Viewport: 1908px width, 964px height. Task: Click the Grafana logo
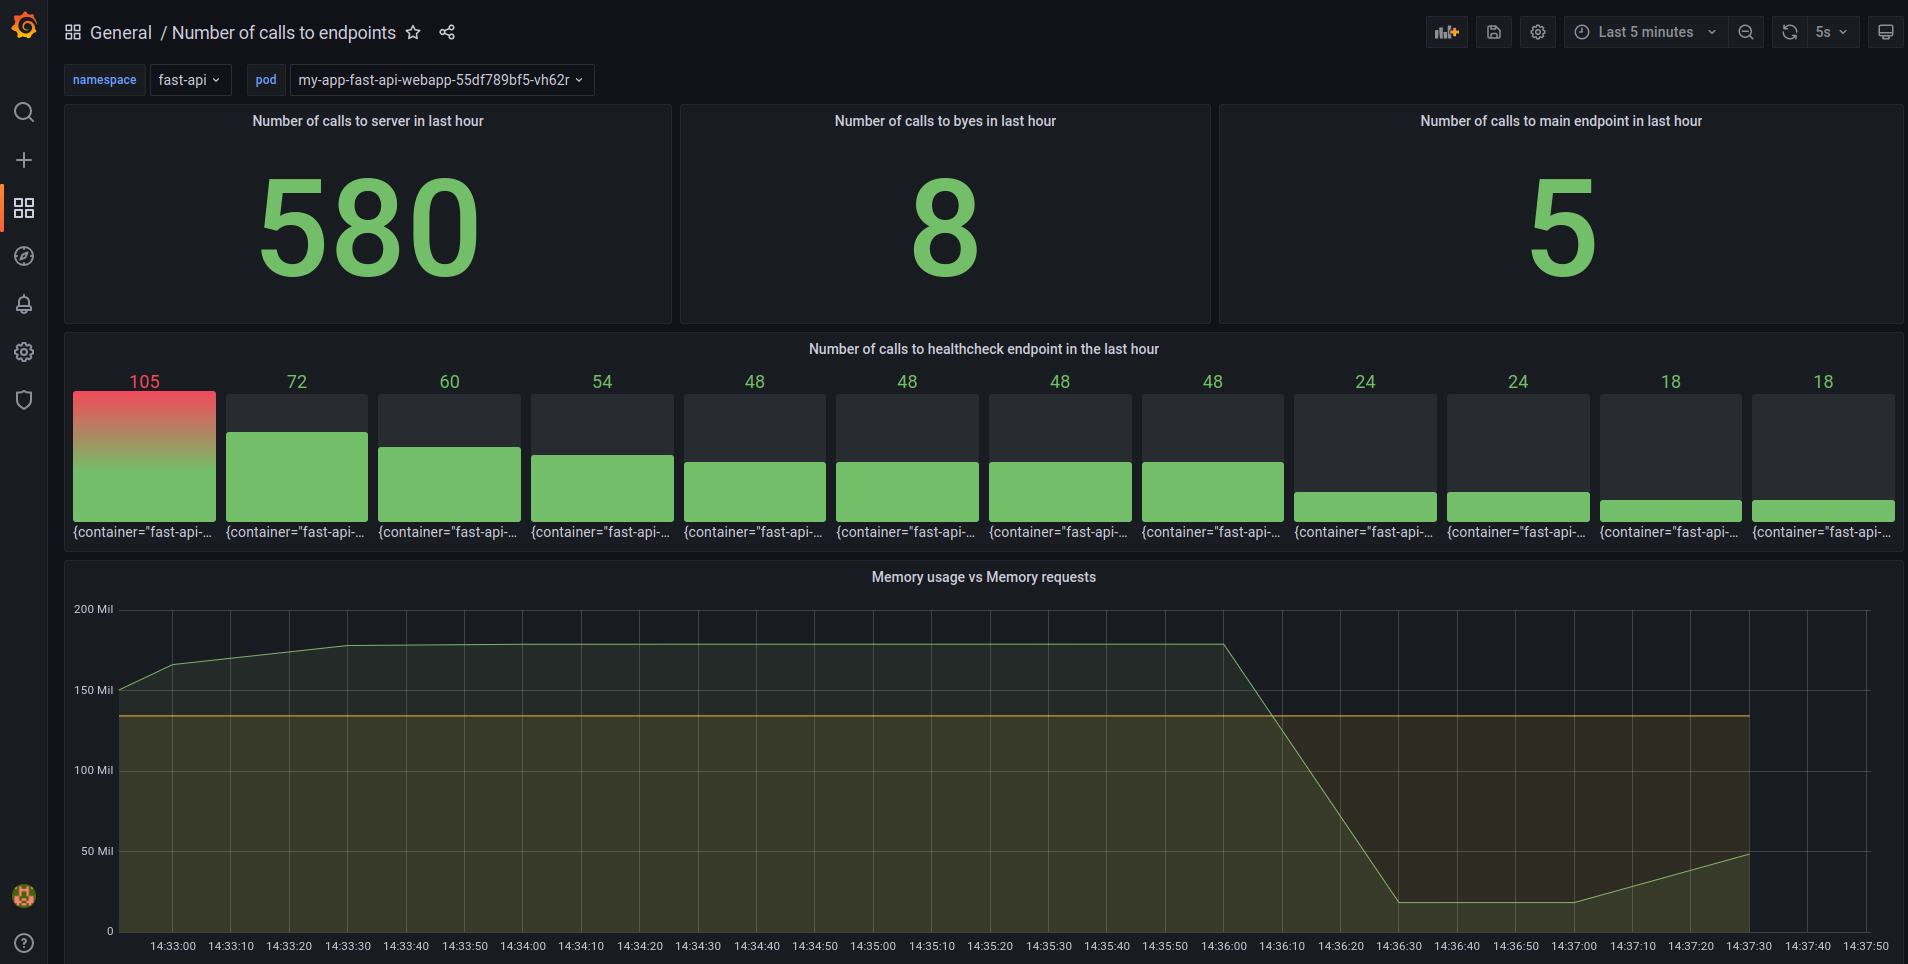(24, 26)
